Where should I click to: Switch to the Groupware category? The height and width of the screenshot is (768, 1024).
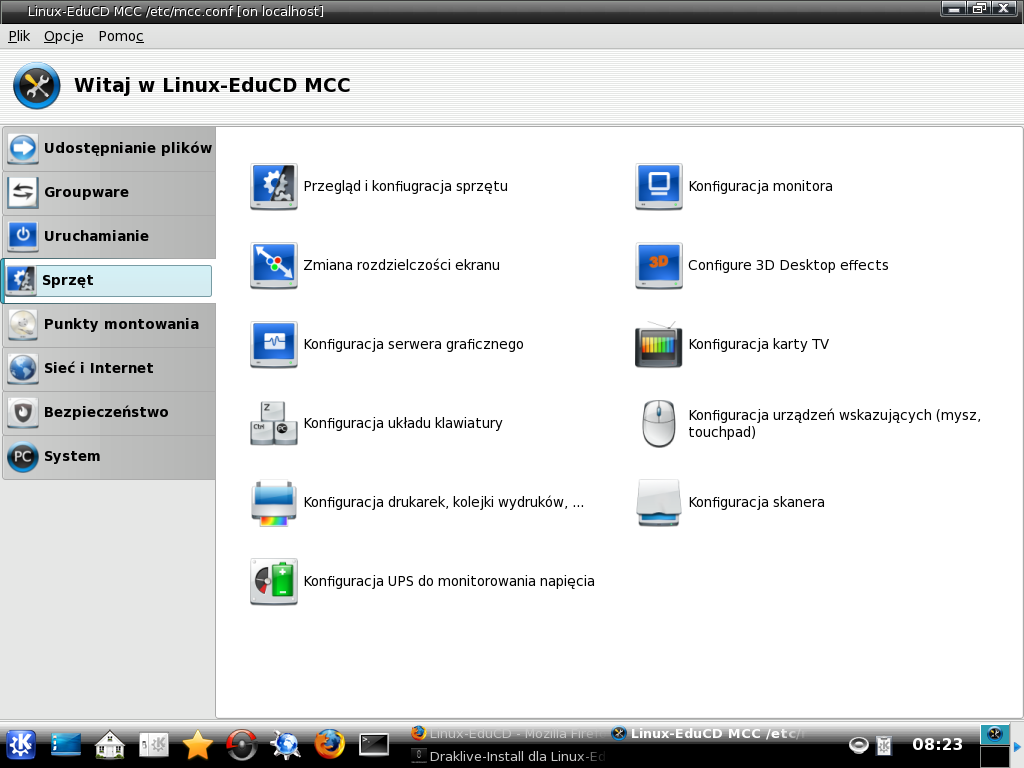point(109,192)
